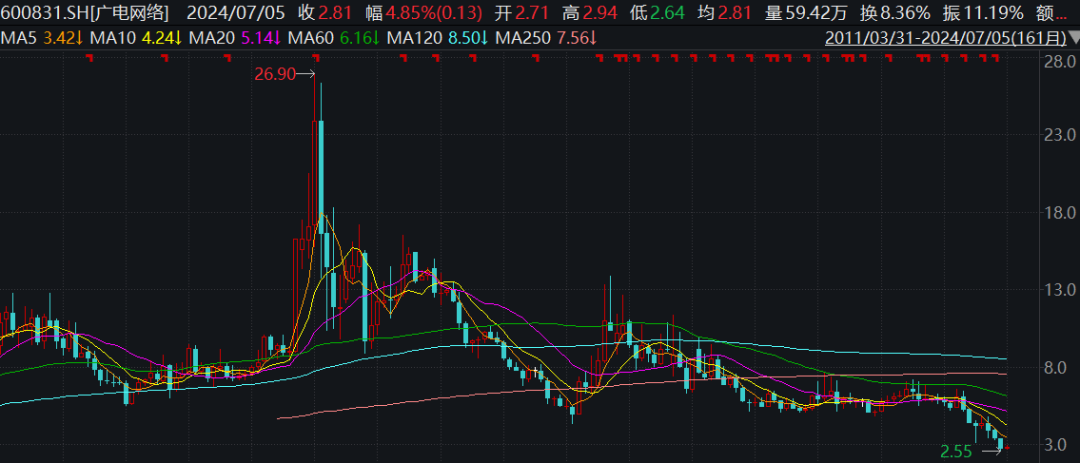The width and height of the screenshot is (1080, 463).
Task: Click the 13.0 price axis label
Action: (1060, 290)
